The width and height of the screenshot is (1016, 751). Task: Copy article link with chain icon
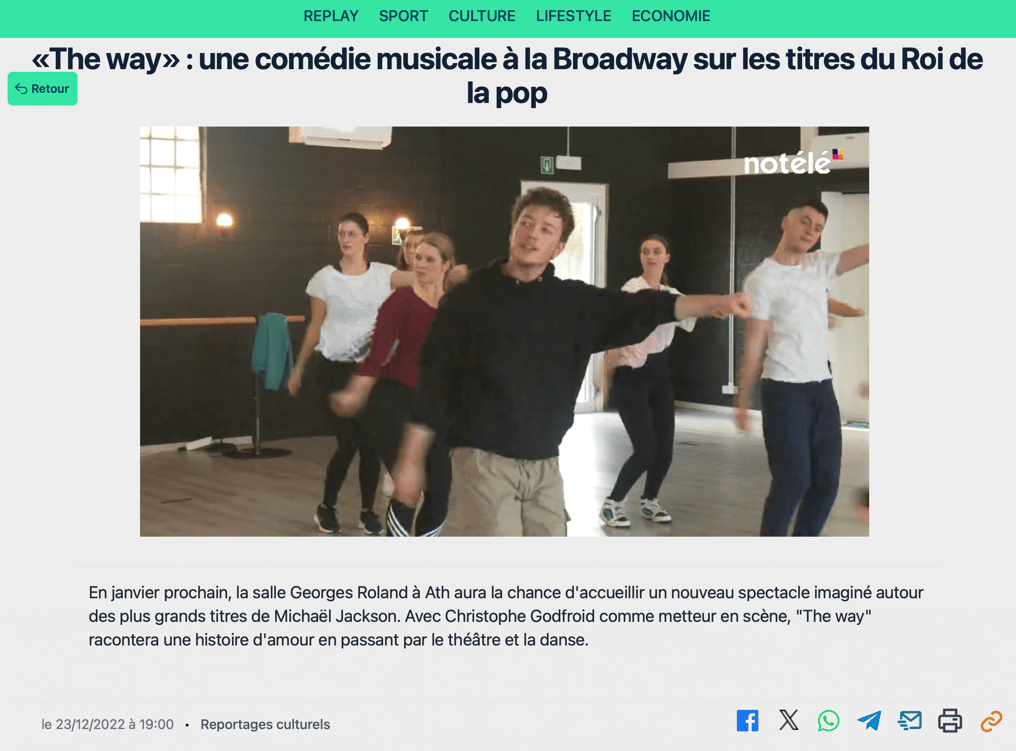click(991, 721)
